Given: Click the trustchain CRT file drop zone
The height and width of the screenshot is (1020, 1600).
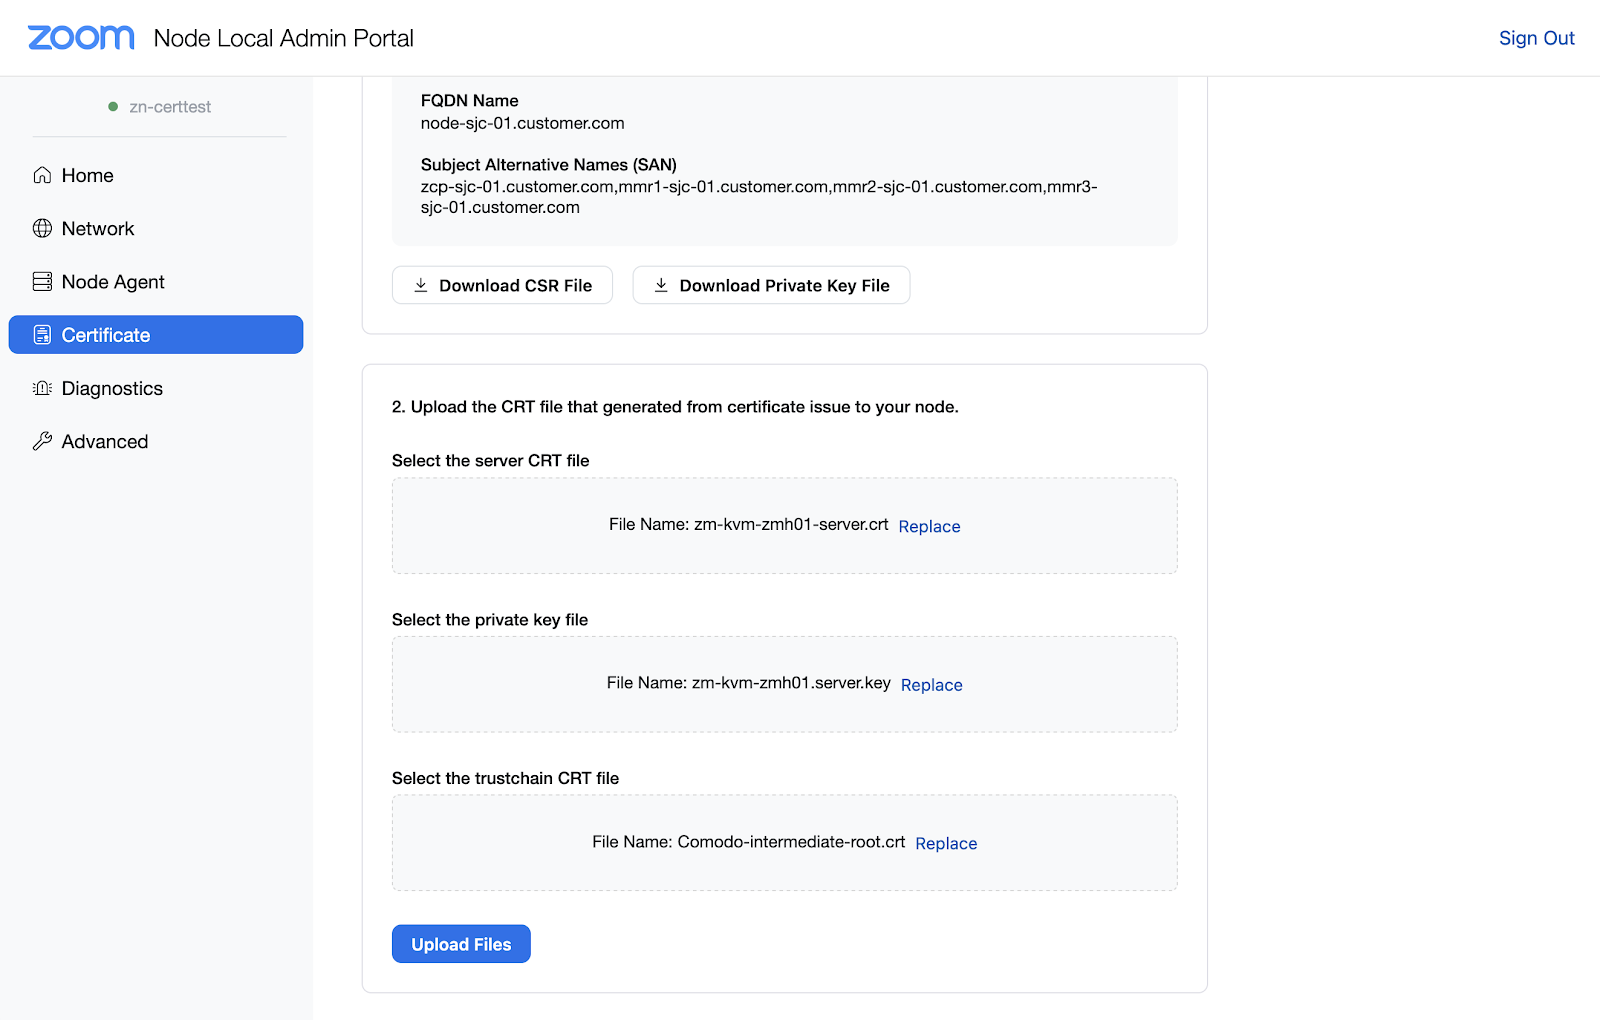Looking at the screenshot, I should point(500,843).
